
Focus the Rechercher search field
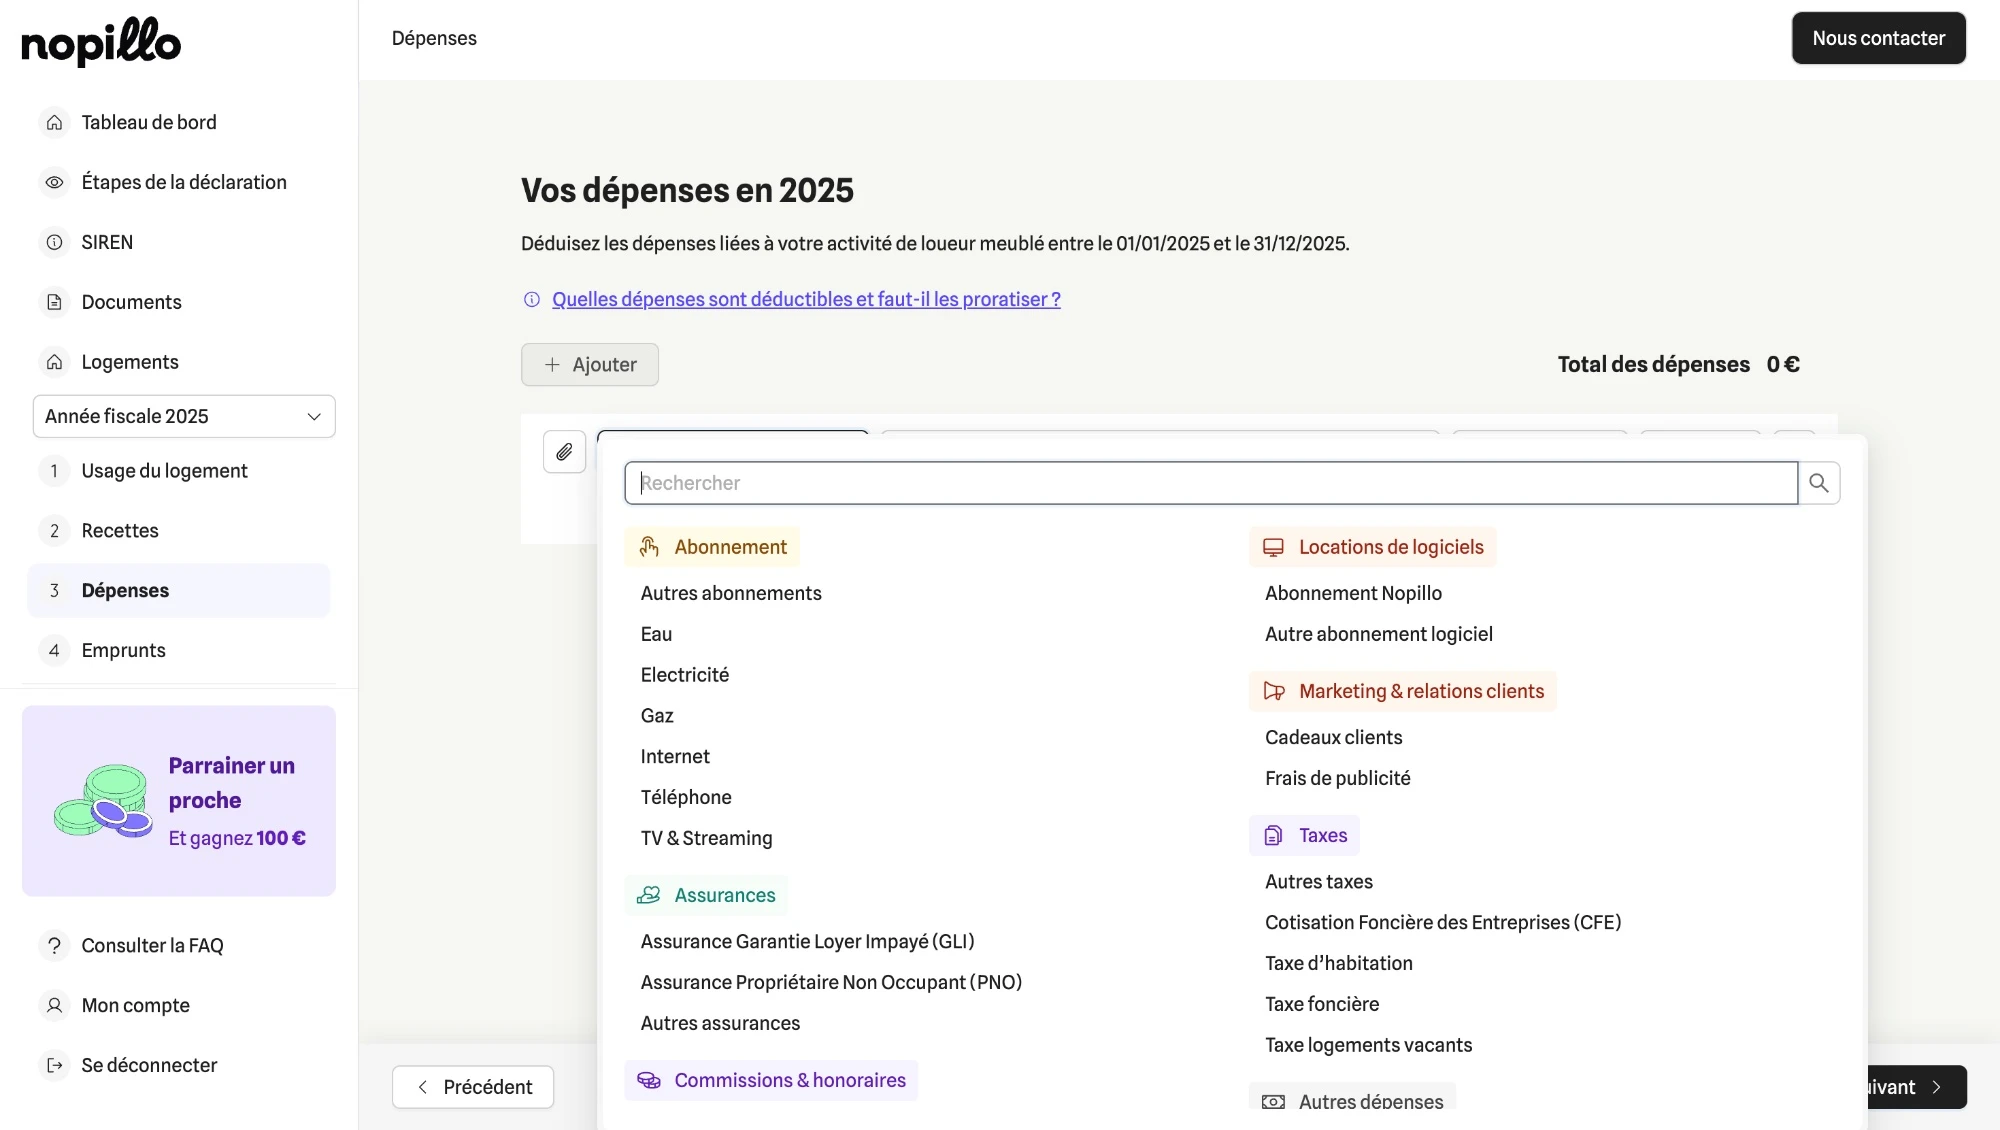click(x=1210, y=483)
